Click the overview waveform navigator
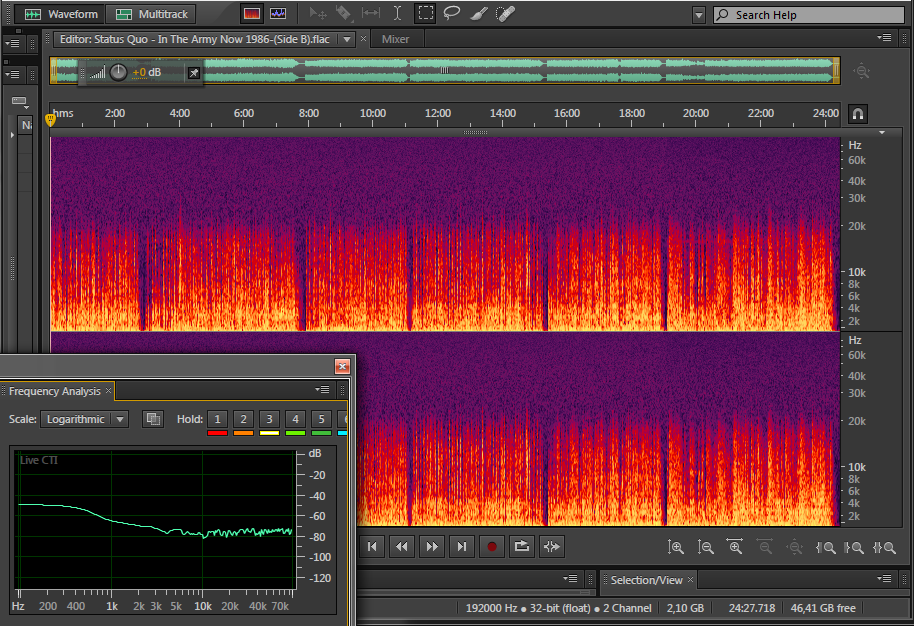This screenshot has width=914, height=626. [445, 70]
